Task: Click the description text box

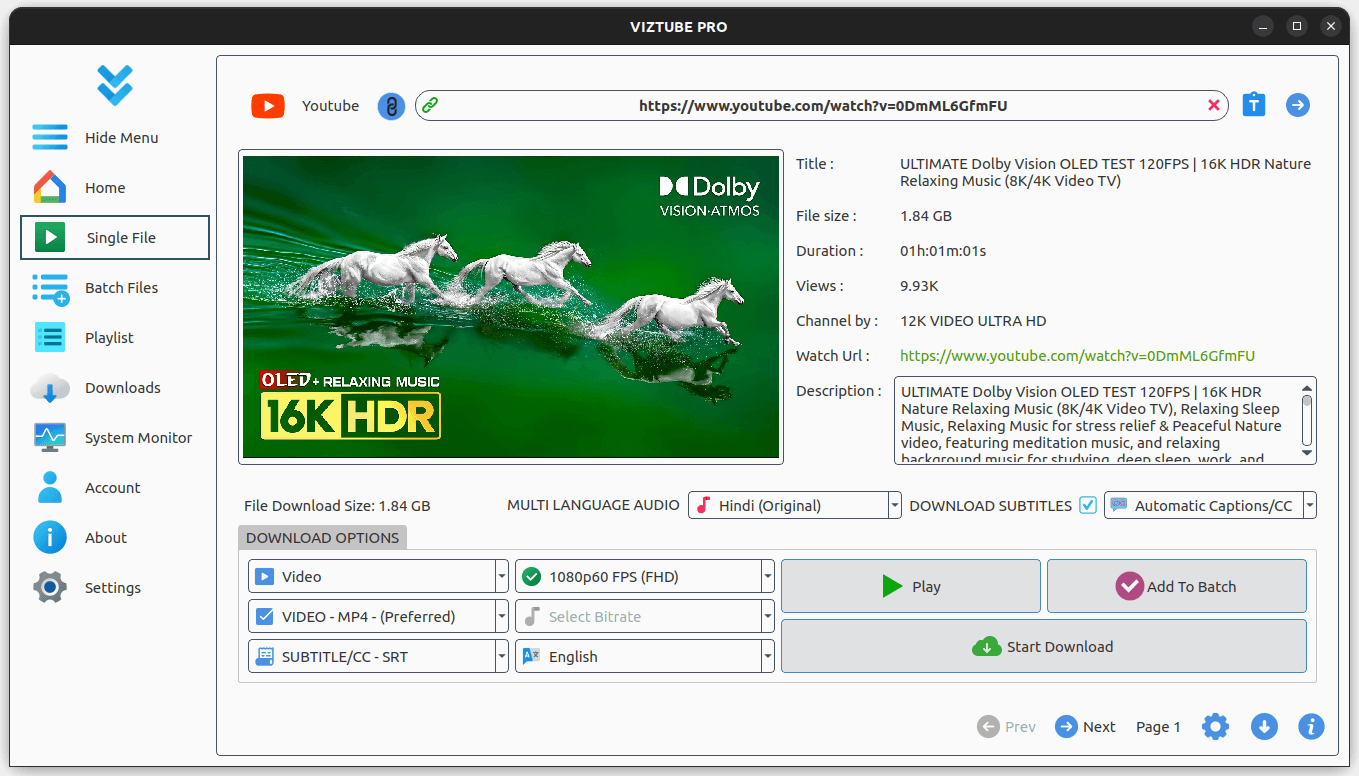Action: click(x=1105, y=421)
